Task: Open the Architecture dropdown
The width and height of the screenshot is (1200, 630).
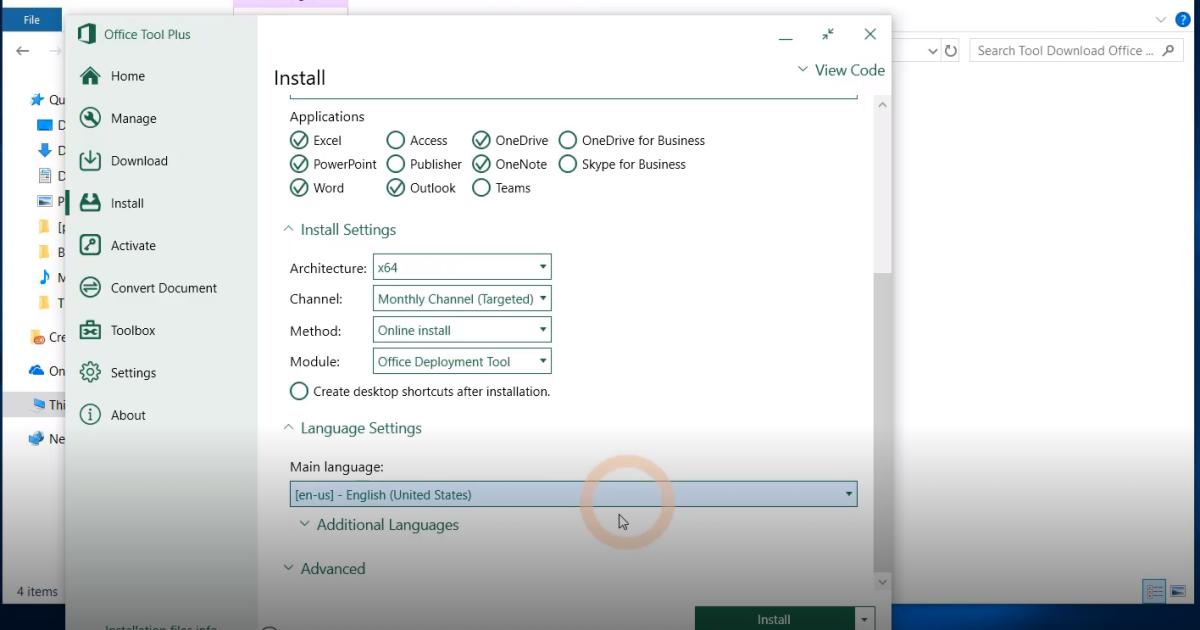Action: 544,267
